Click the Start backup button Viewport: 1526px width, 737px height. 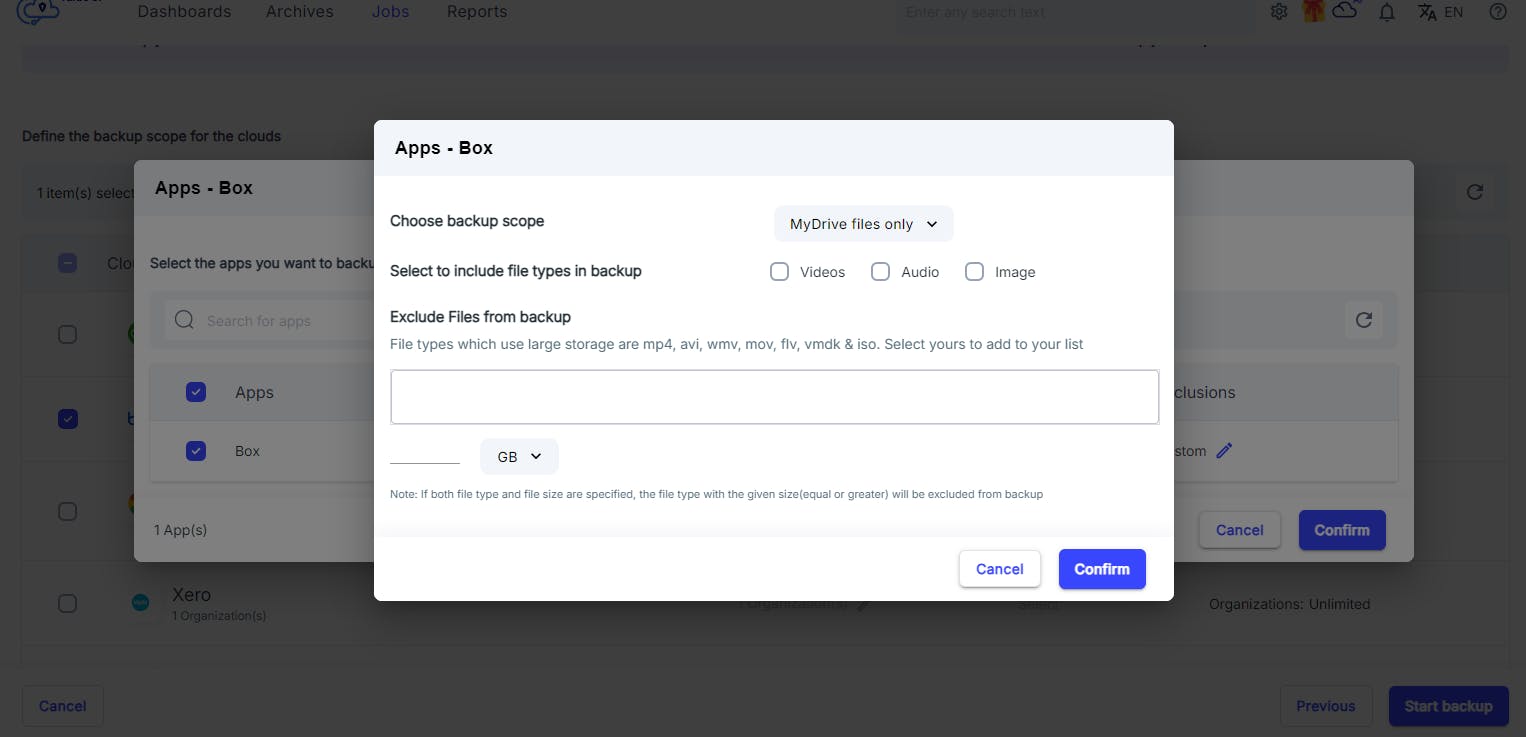tap(1448, 706)
